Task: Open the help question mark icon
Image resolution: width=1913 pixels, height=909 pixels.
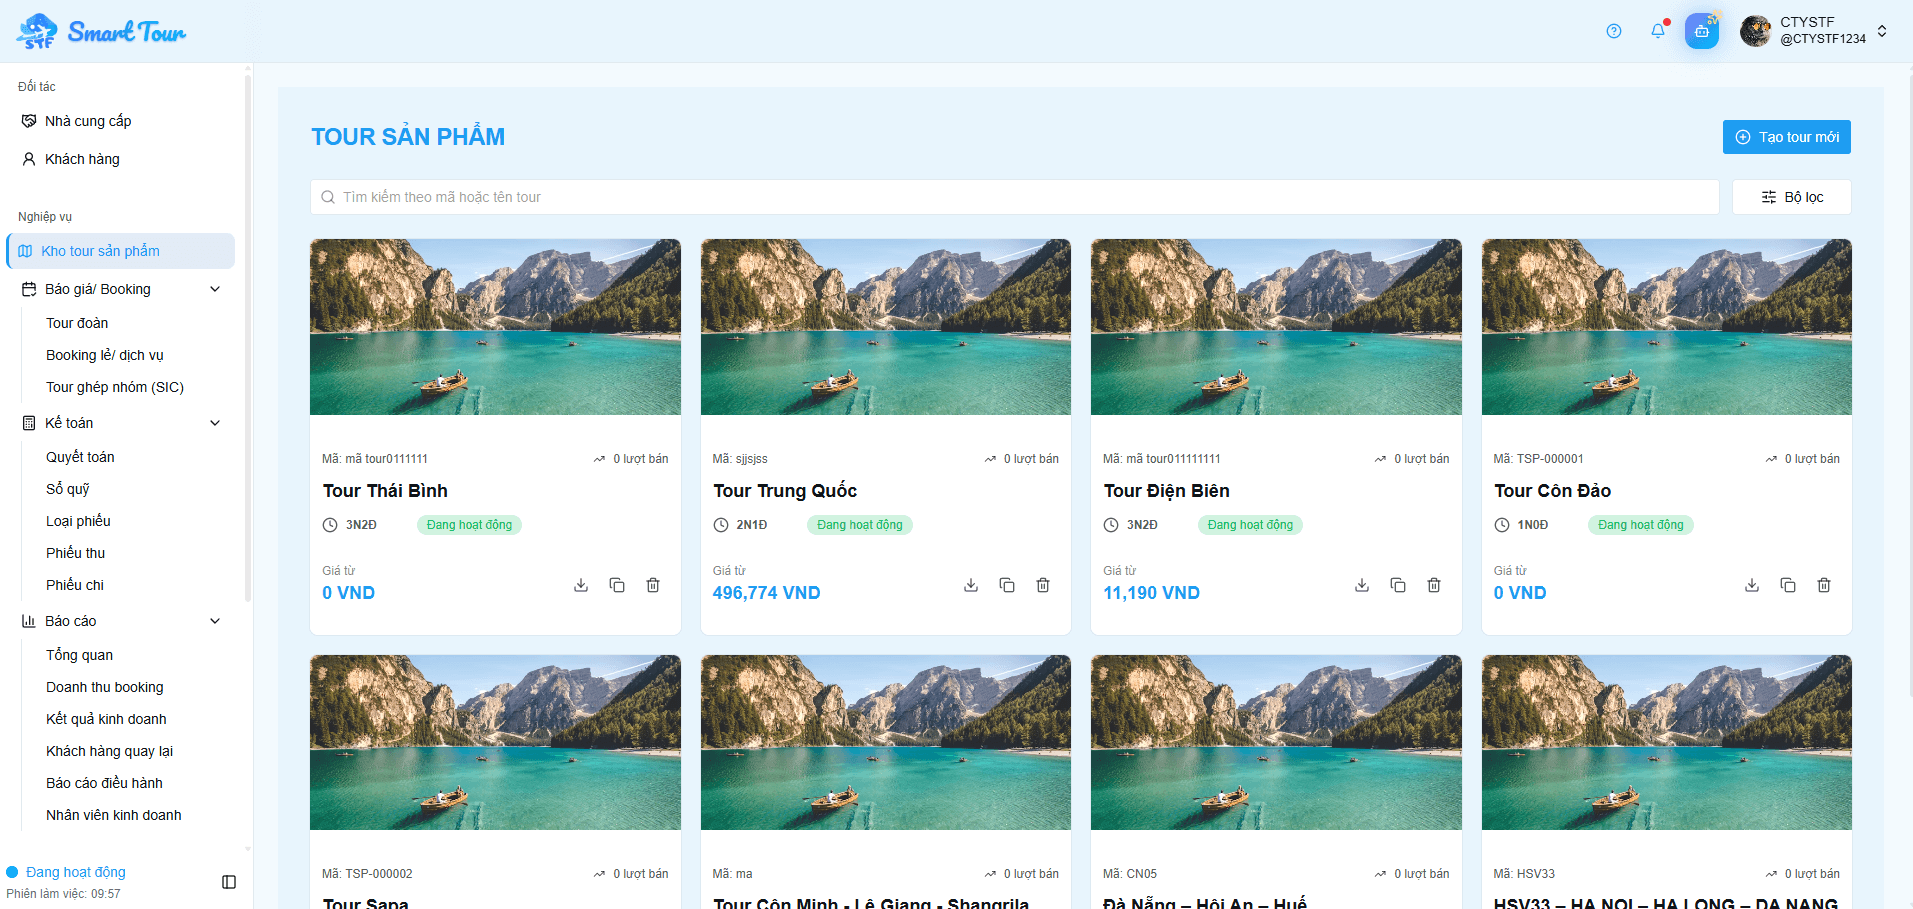Action: pyautogui.click(x=1614, y=31)
